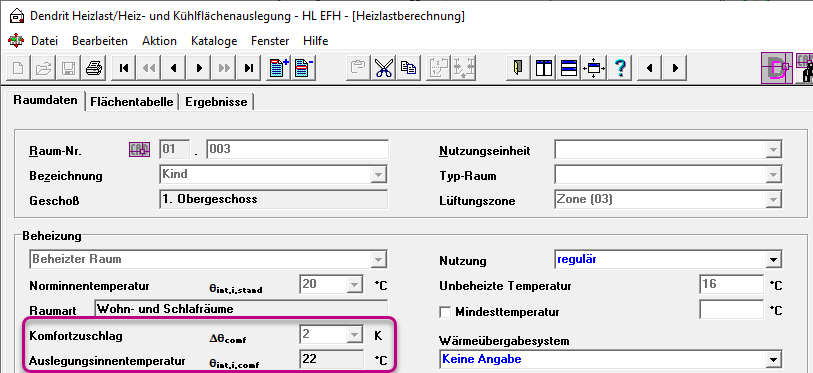Open the Aktion menu
This screenshot has height=373, width=813.
pyautogui.click(x=159, y=40)
